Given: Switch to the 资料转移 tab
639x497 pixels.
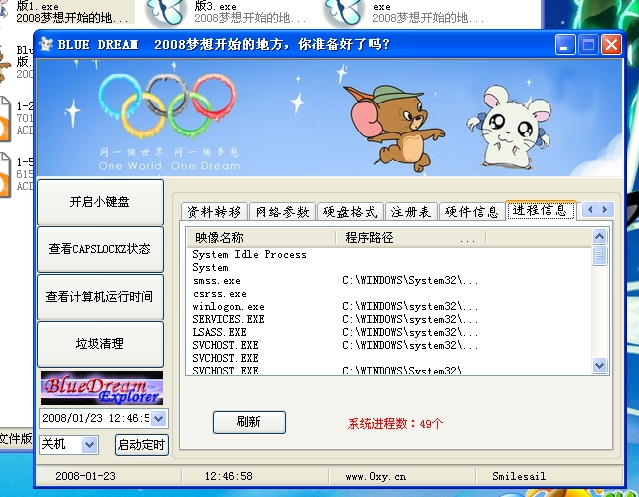Looking at the screenshot, I should tap(214, 211).
